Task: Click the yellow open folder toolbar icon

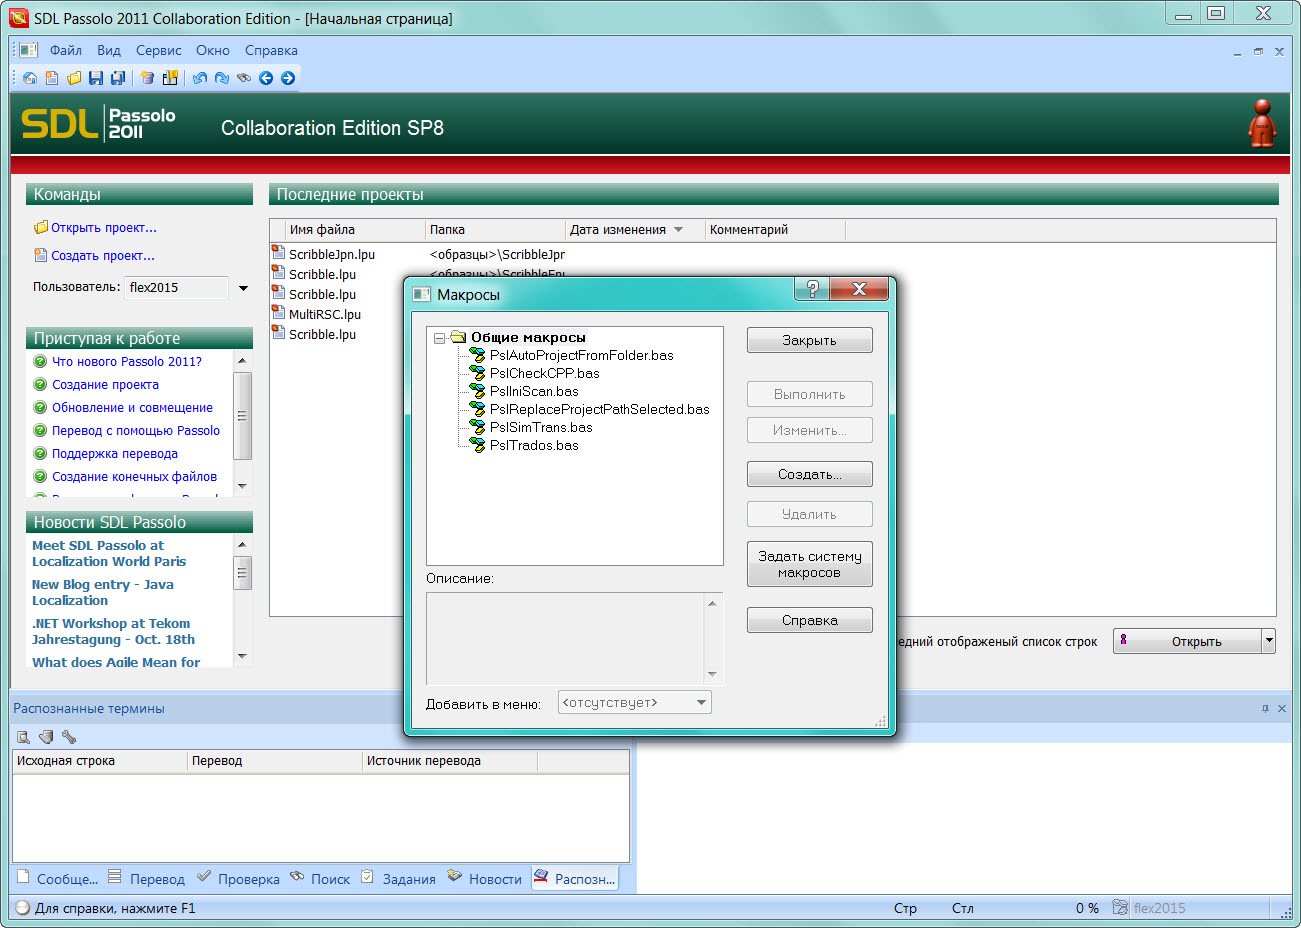Action: pyautogui.click(x=74, y=78)
